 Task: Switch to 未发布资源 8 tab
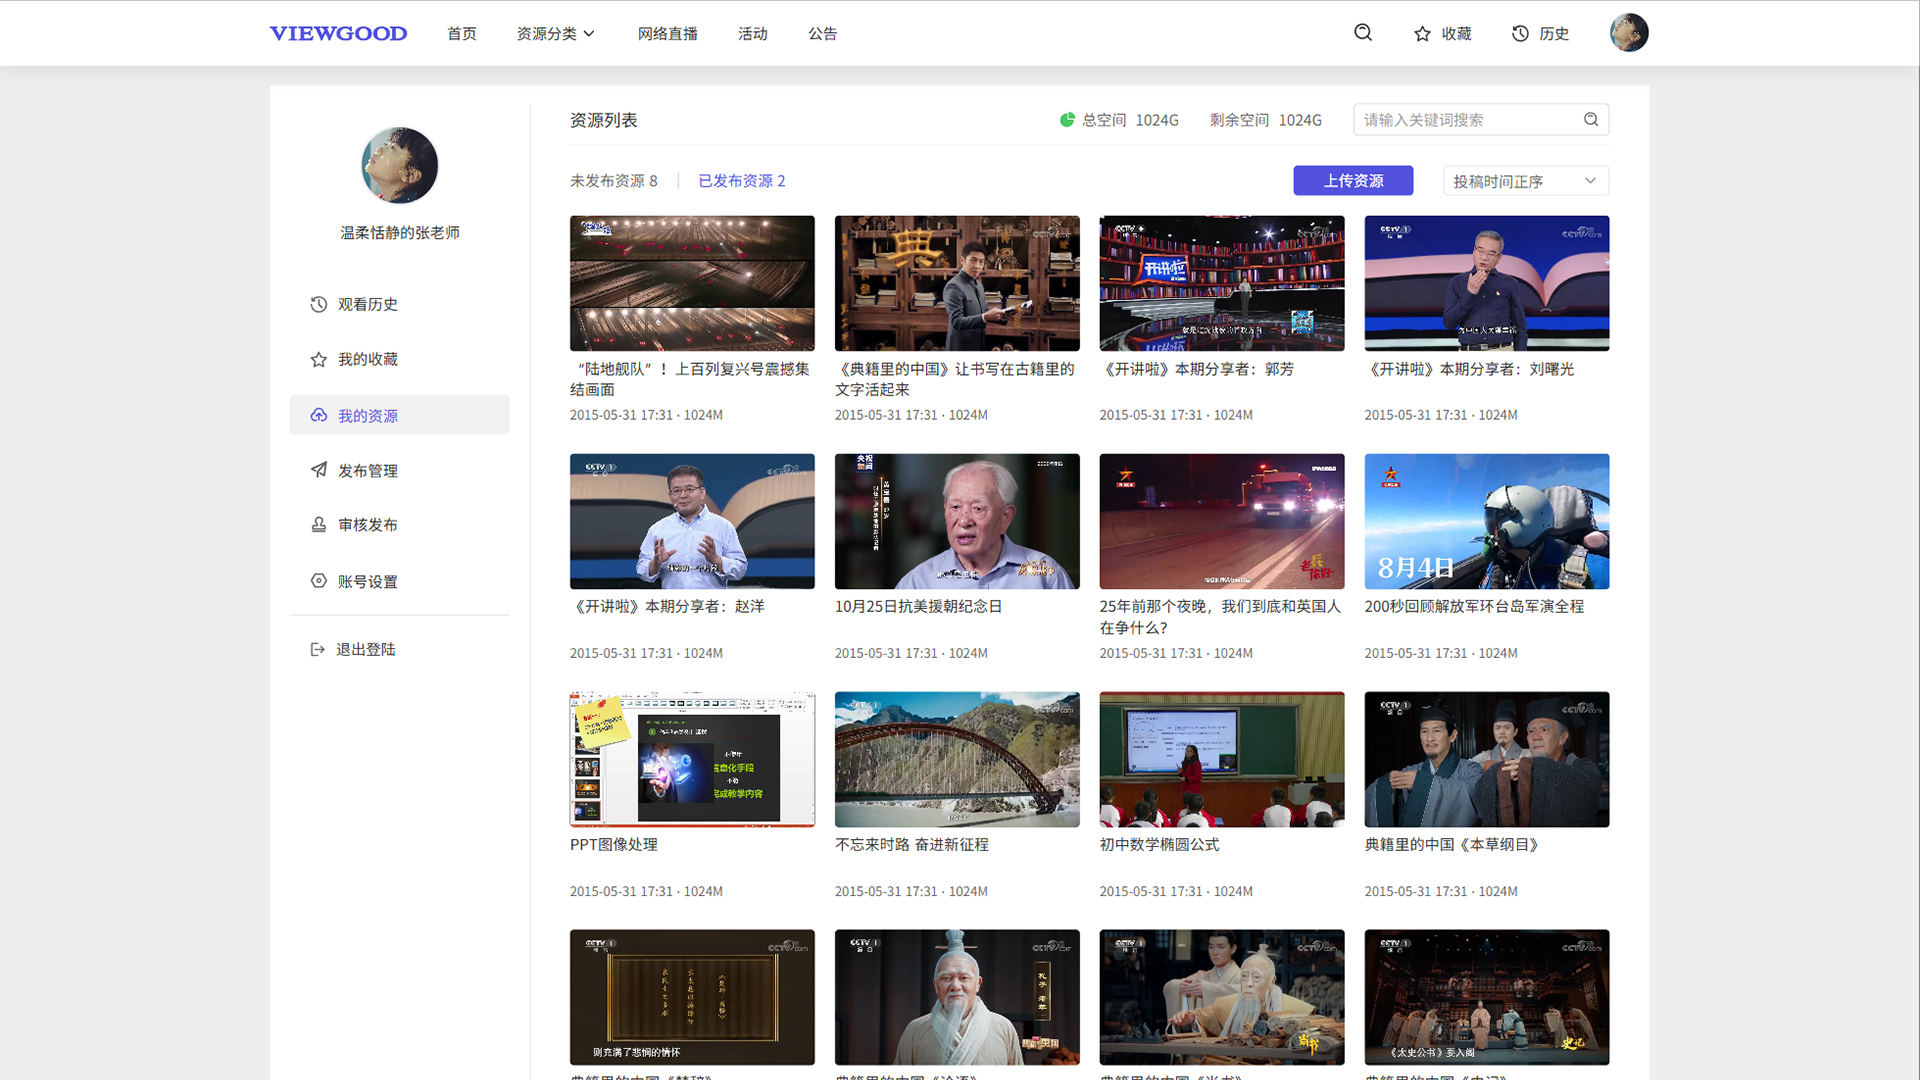pos(614,181)
